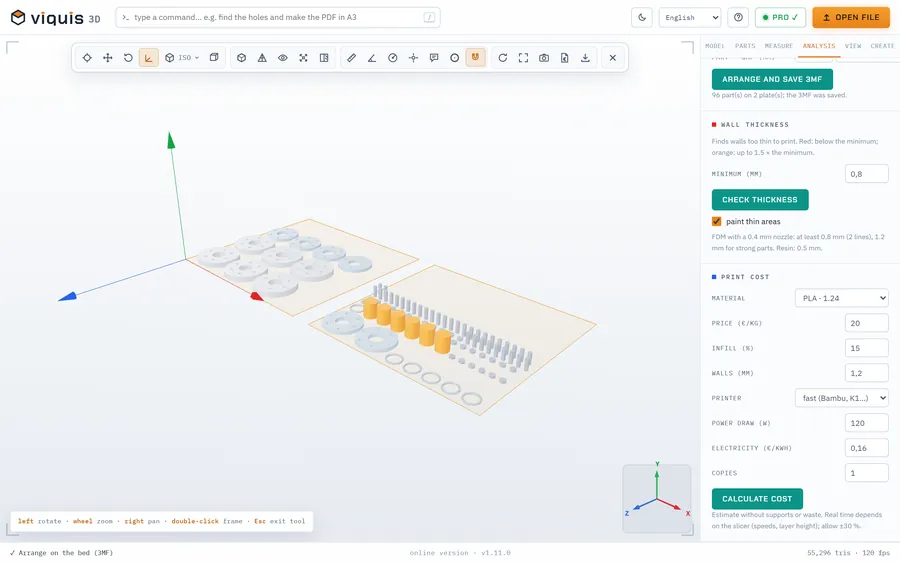The image size is (900, 562).
Task: Open help question mark icon
Action: coord(738,17)
